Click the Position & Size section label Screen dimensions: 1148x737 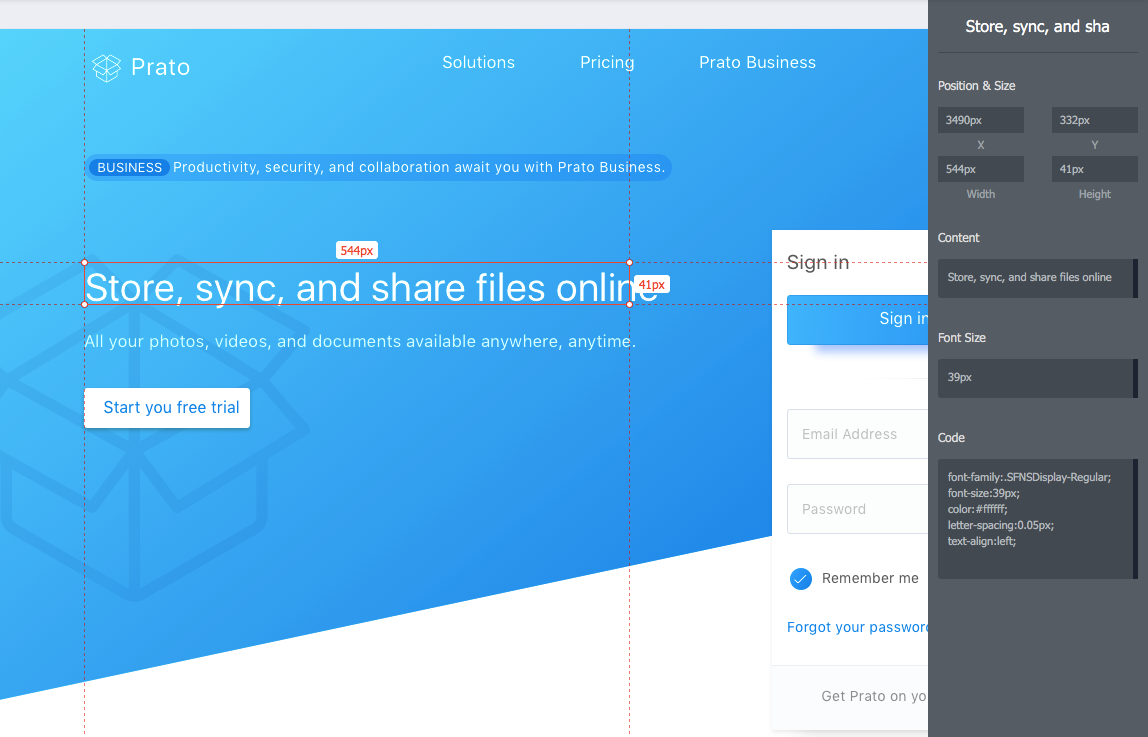coord(976,86)
